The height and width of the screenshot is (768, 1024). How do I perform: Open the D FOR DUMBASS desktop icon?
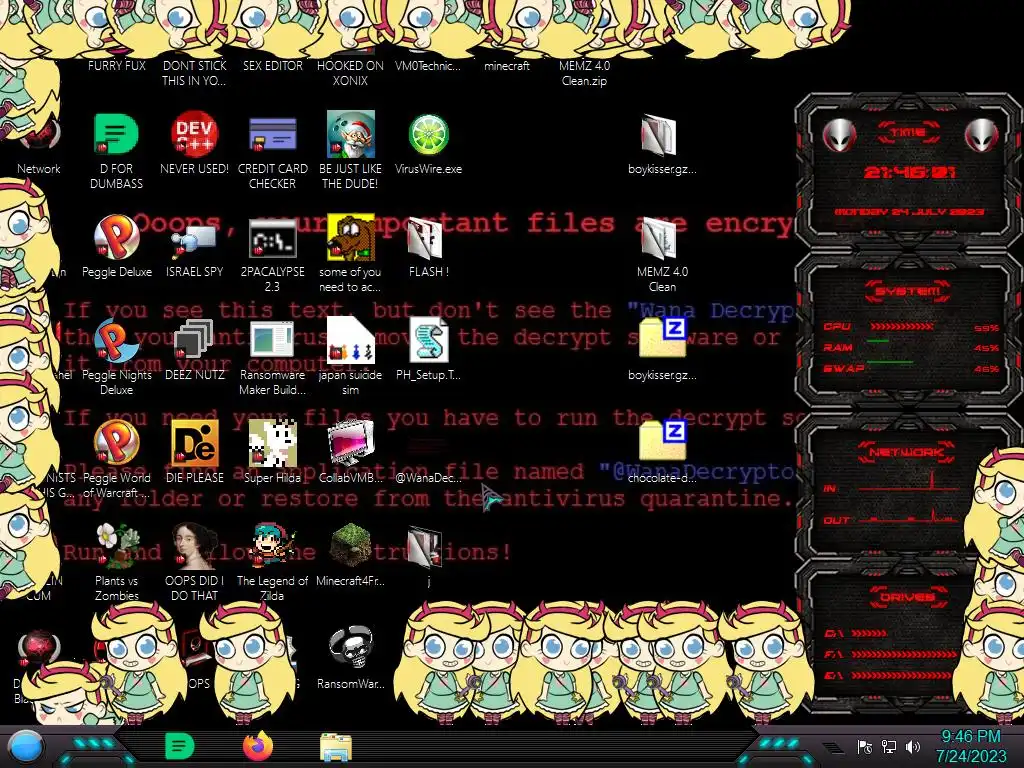coord(116,135)
